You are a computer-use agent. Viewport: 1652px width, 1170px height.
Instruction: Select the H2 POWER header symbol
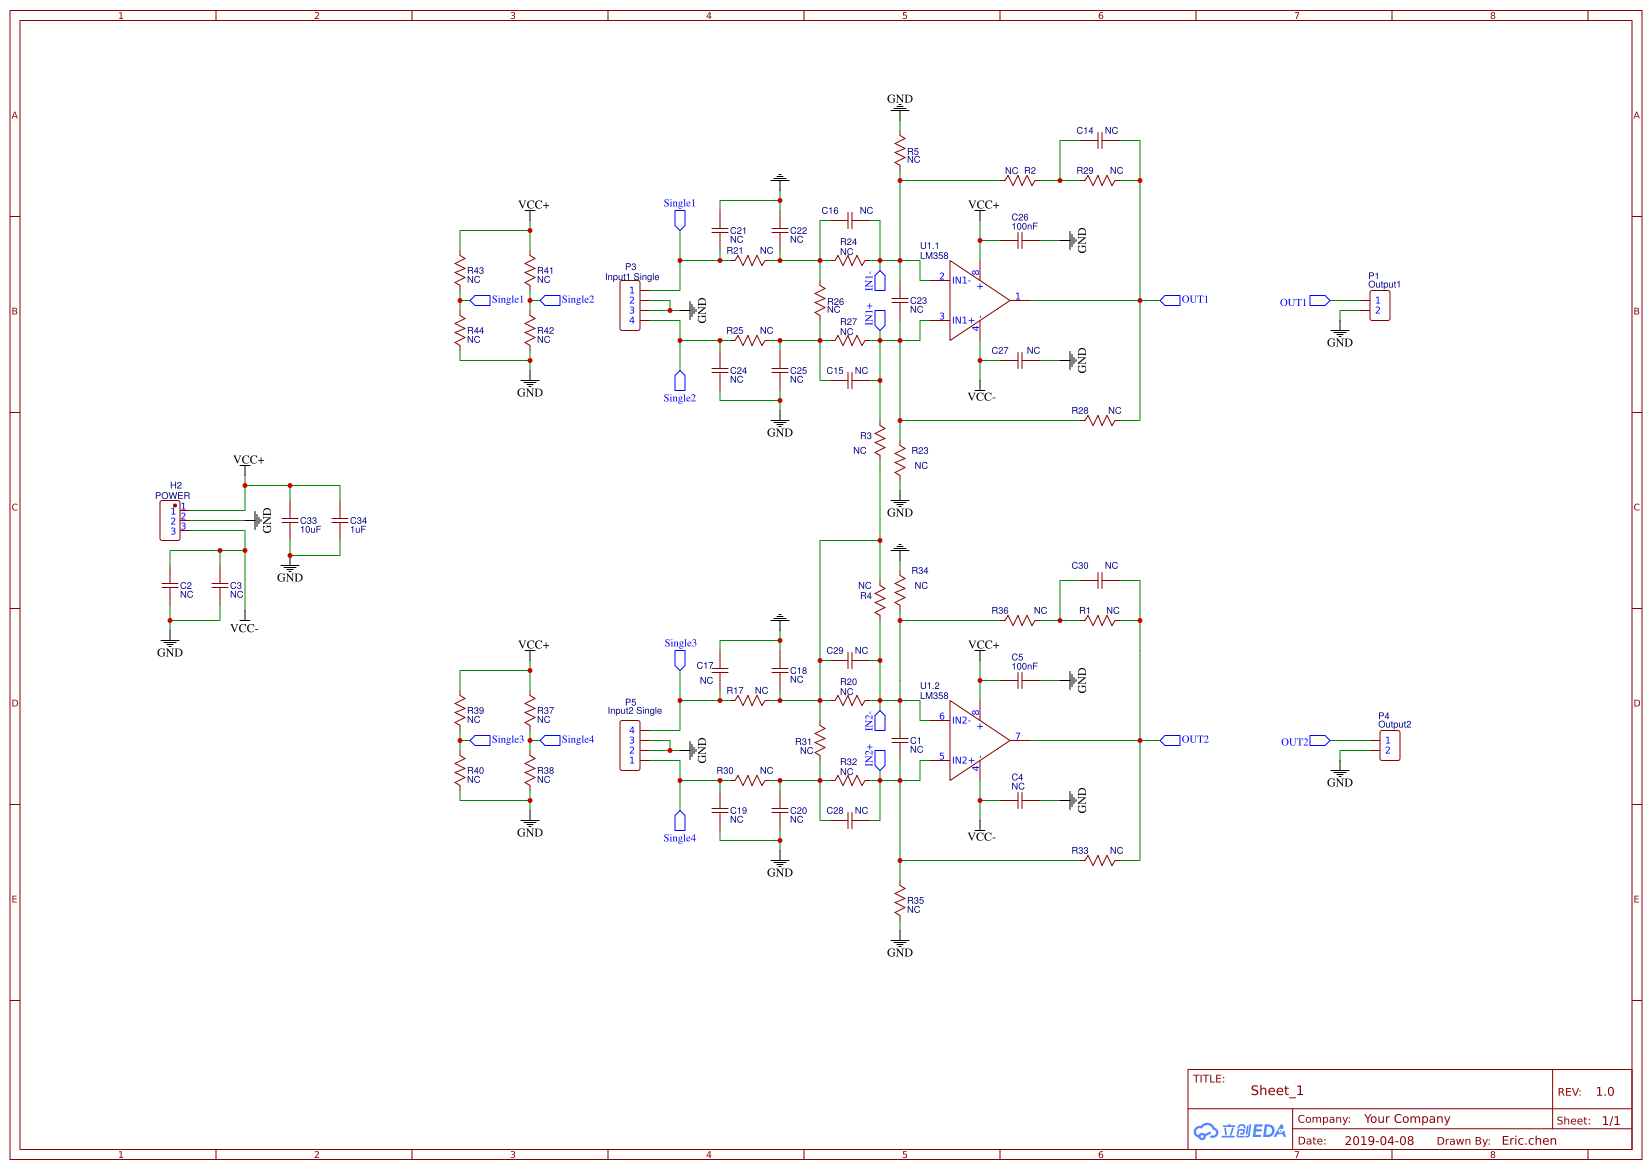pos(170,521)
